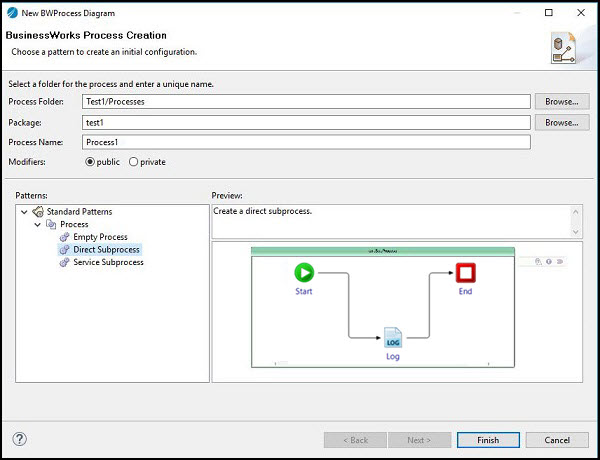Click the Log label in preview
The image size is (600, 460).
coord(393,356)
